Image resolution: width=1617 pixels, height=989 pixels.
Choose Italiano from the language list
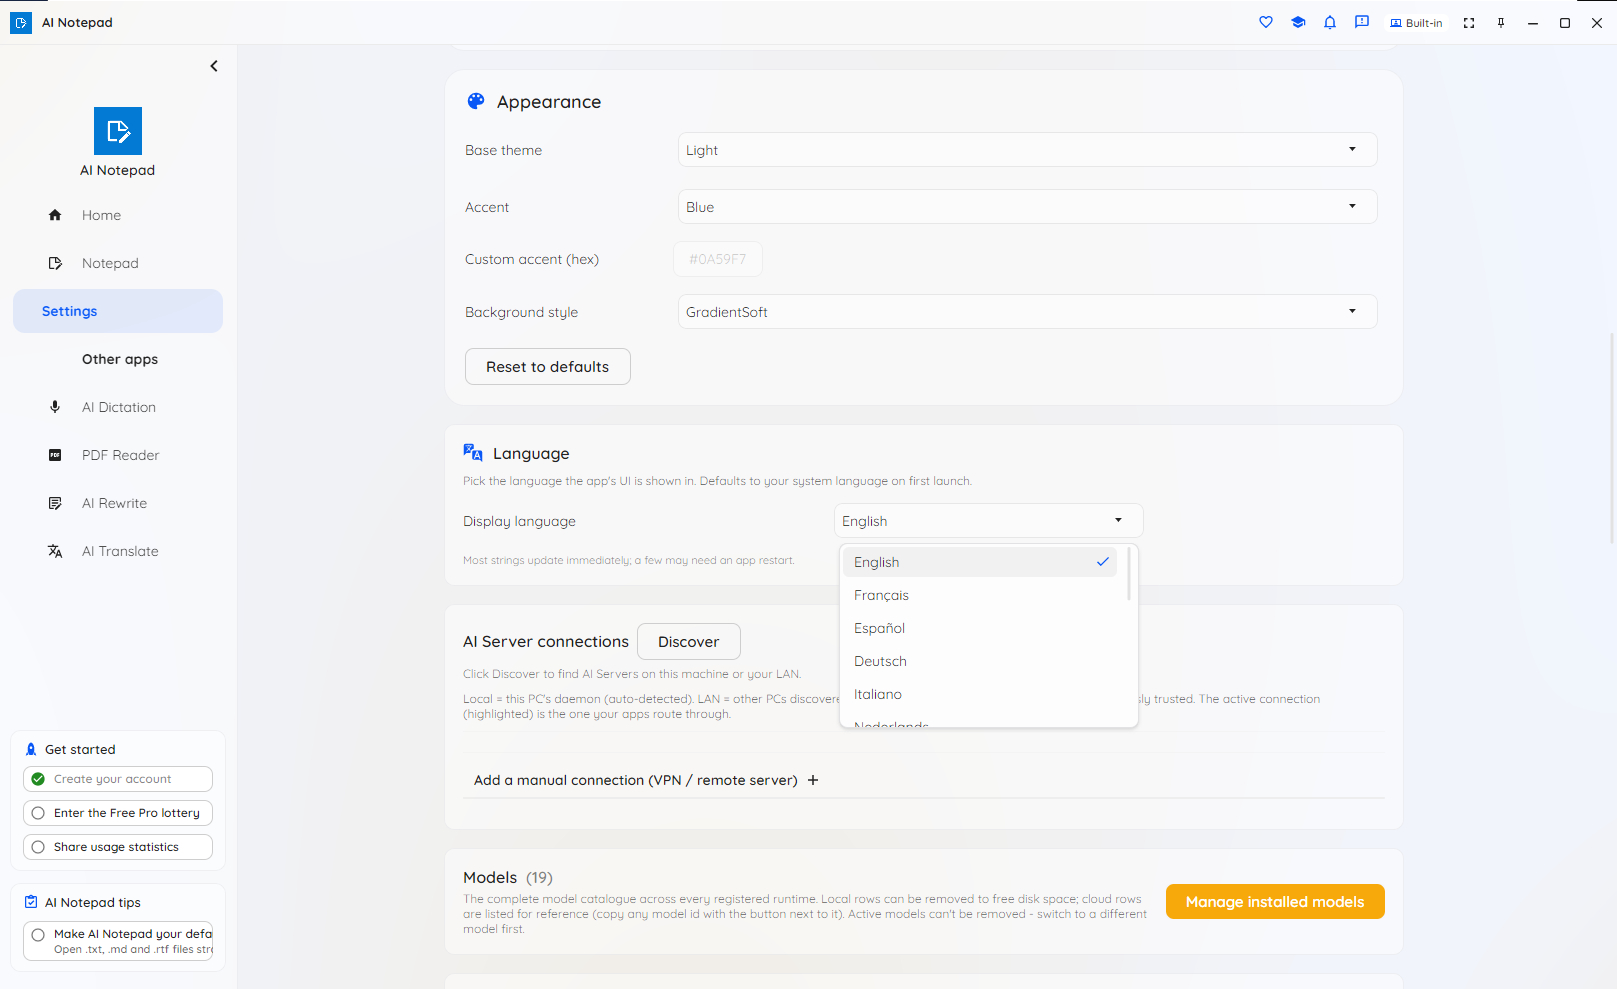pos(980,694)
